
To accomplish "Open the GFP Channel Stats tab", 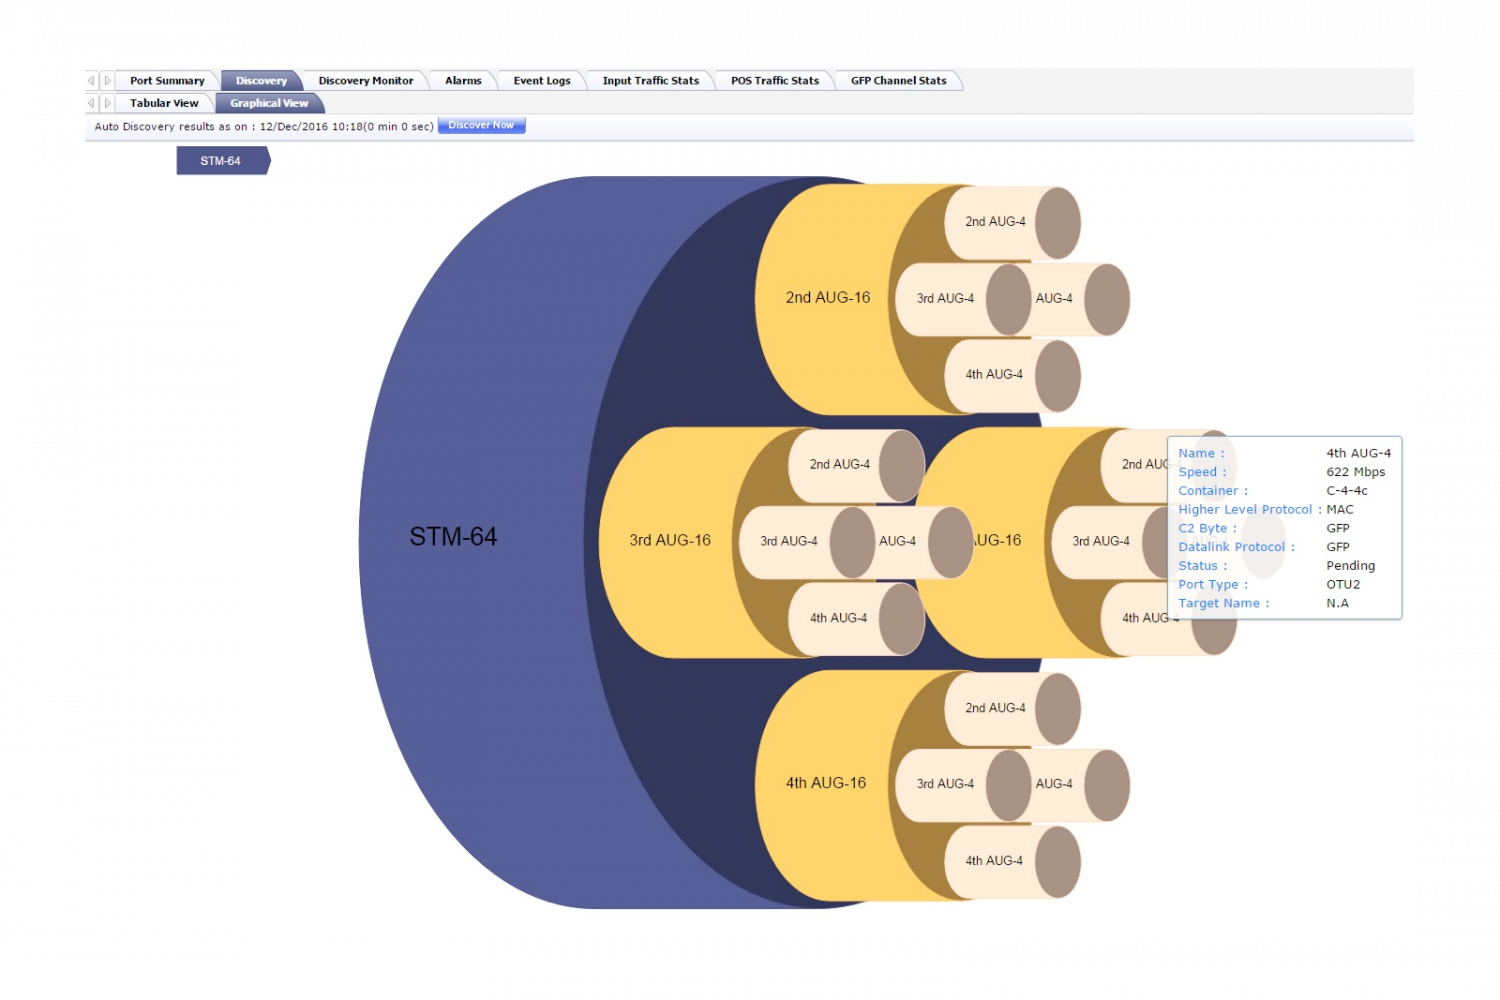I will pyautogui.click(x=899, y=81).
